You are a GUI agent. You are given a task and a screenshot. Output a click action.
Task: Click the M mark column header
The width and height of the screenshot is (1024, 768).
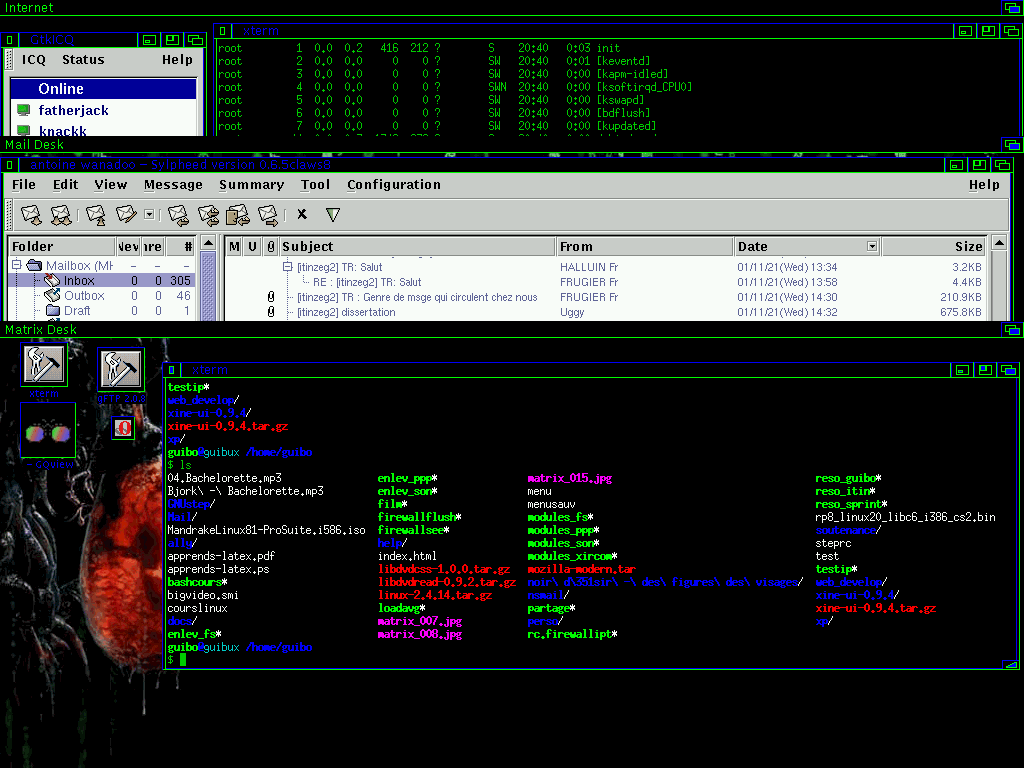(234, 246)
